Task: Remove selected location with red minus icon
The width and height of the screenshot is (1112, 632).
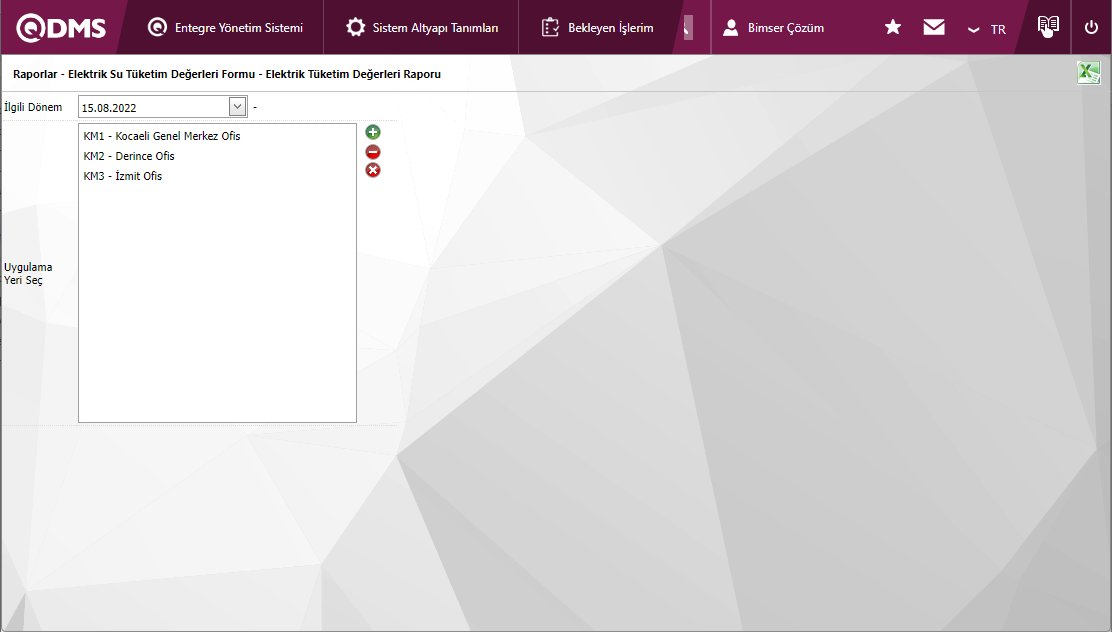Action: click(x=373, y=152)
